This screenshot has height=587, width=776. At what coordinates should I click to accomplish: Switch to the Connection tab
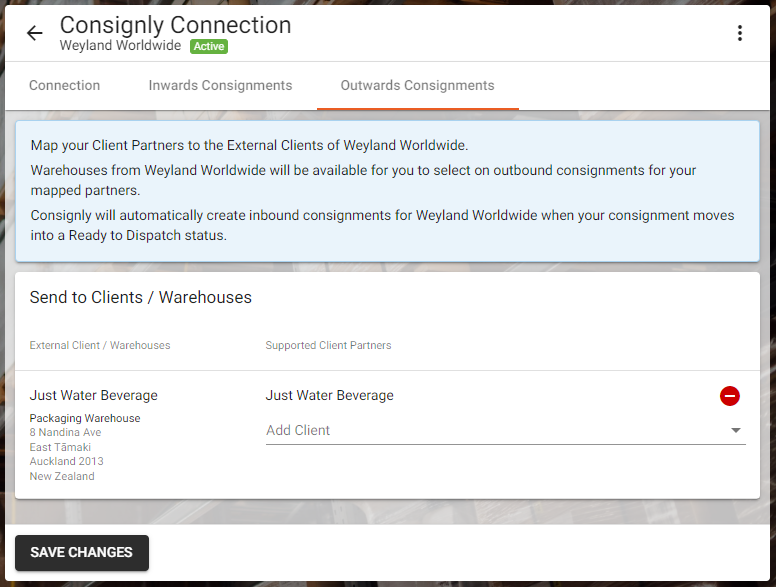[x=64, y=85]
